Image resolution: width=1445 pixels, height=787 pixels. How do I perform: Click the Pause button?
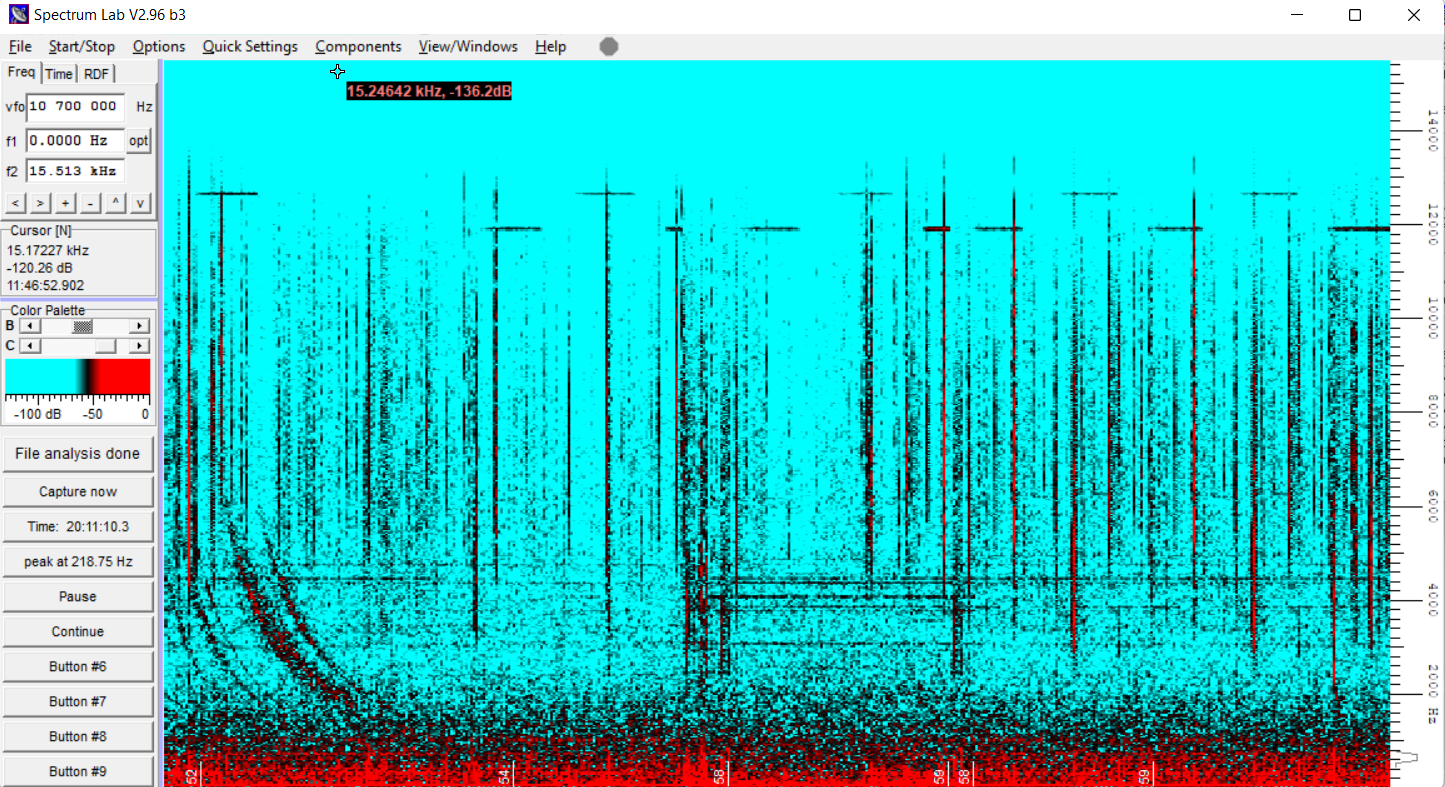click(x=78, y=596)
